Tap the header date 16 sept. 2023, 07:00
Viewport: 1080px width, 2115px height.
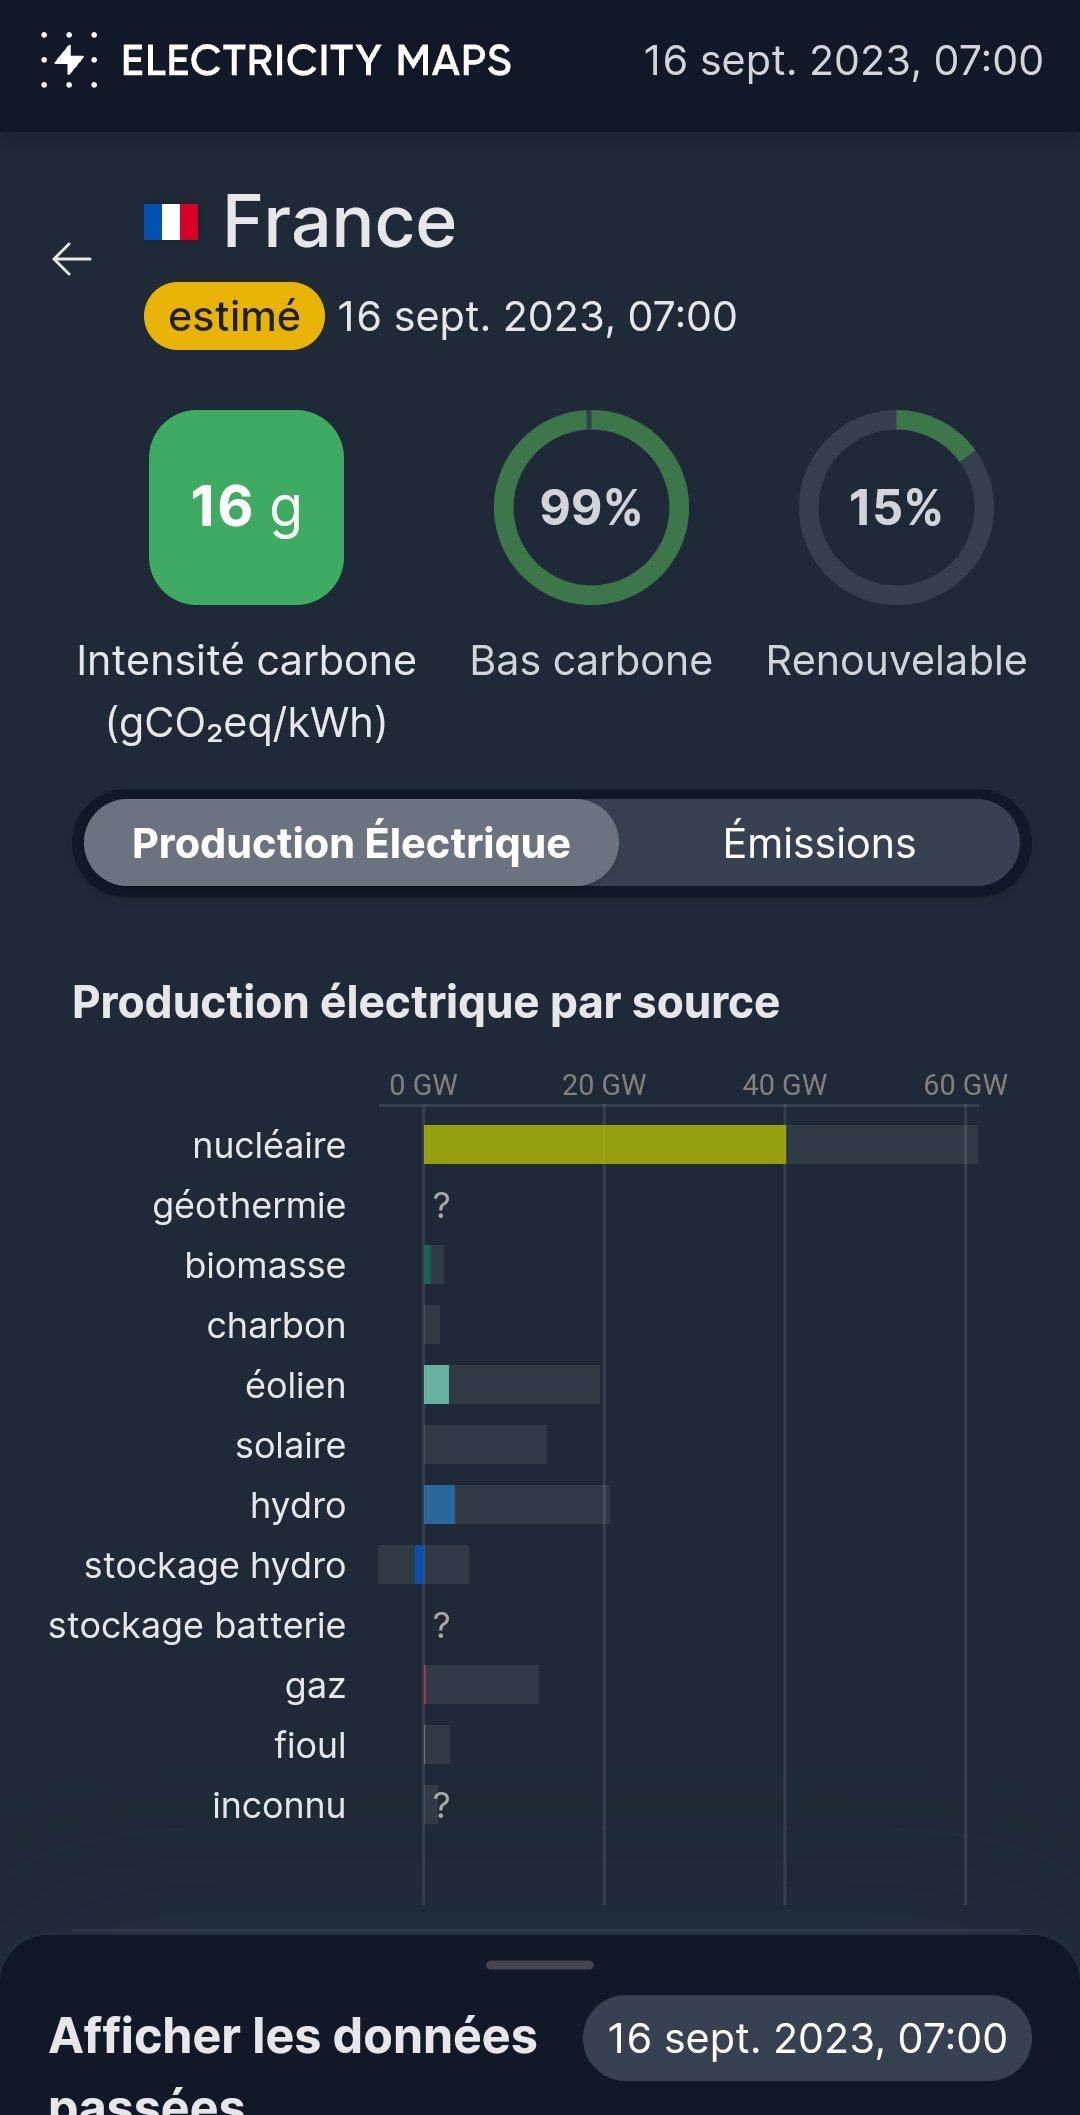point(843,60)
